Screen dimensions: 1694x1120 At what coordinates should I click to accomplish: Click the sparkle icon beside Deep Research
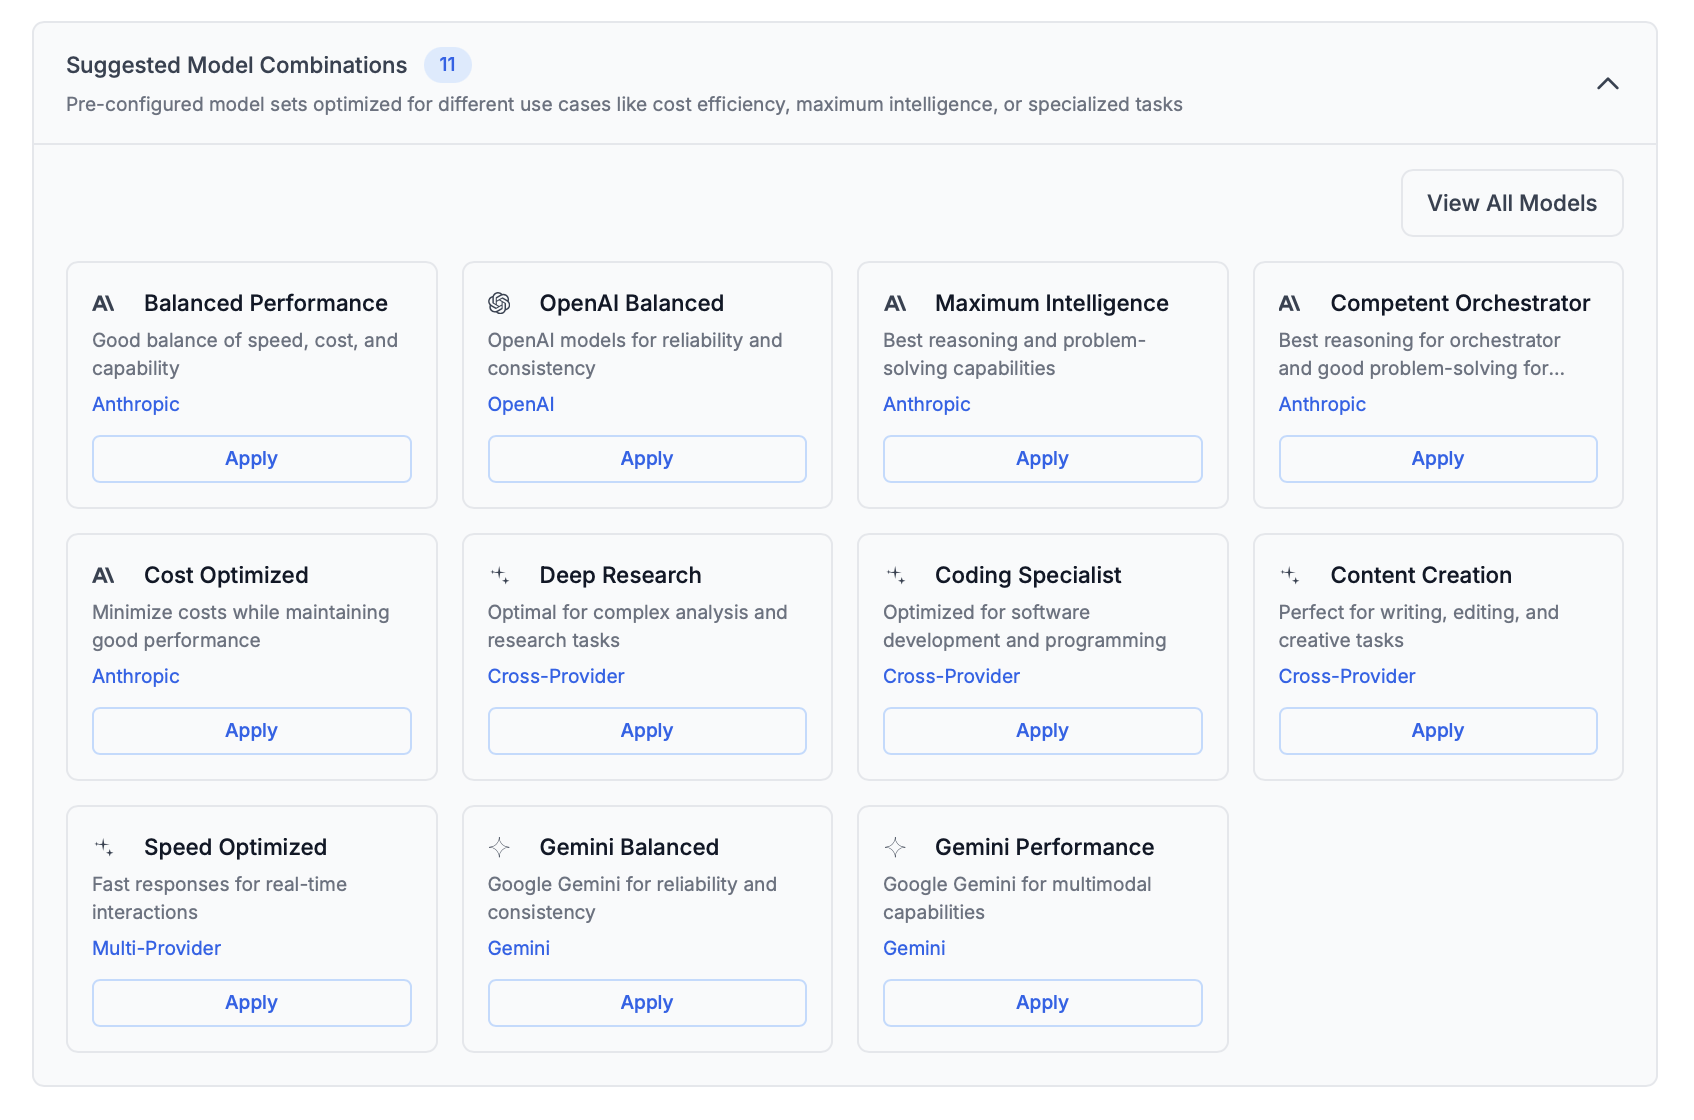pyautogui.click(x=499, y=575)
